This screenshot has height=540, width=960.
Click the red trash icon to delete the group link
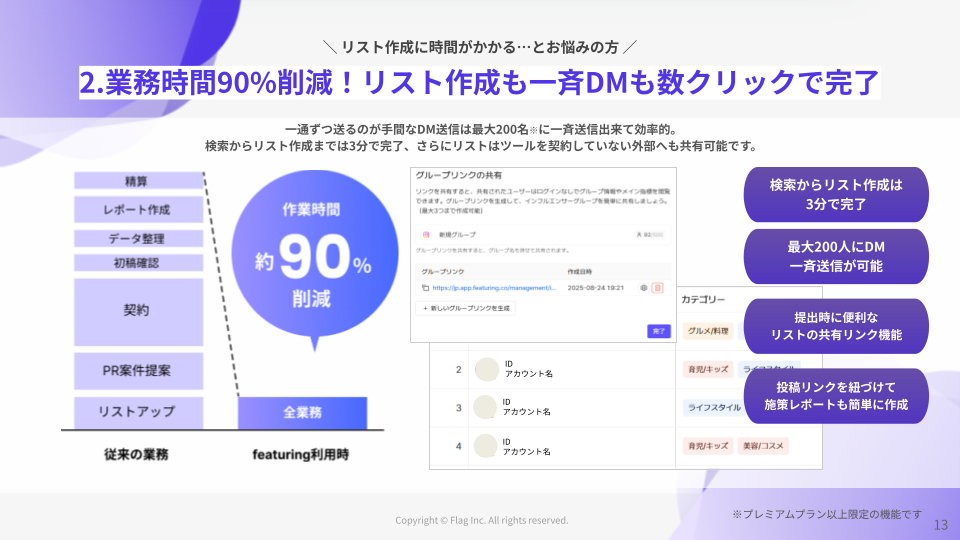(x=657, y=288)
